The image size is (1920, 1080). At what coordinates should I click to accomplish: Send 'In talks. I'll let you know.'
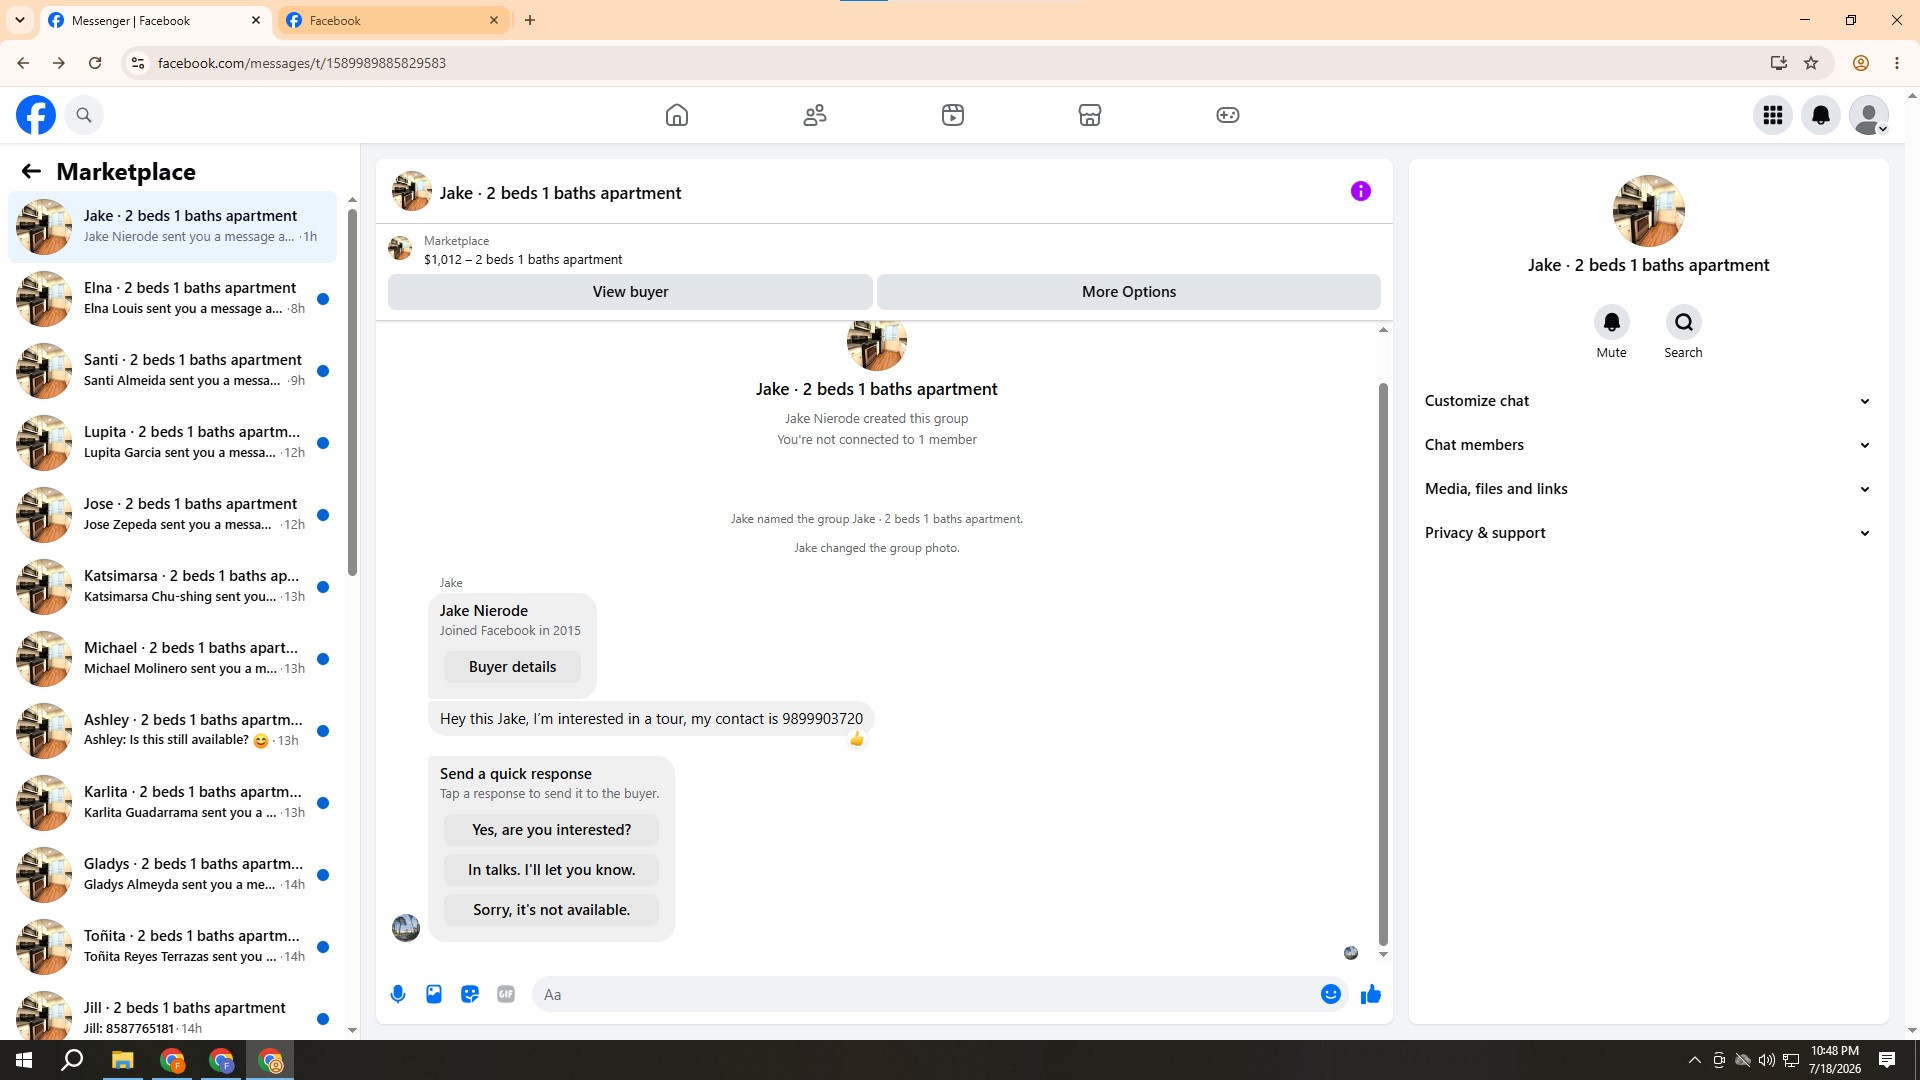[551, 870]
